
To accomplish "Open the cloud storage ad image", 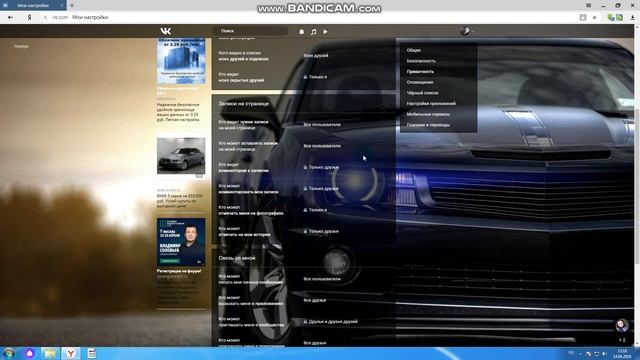I will [x=181, y=61].
